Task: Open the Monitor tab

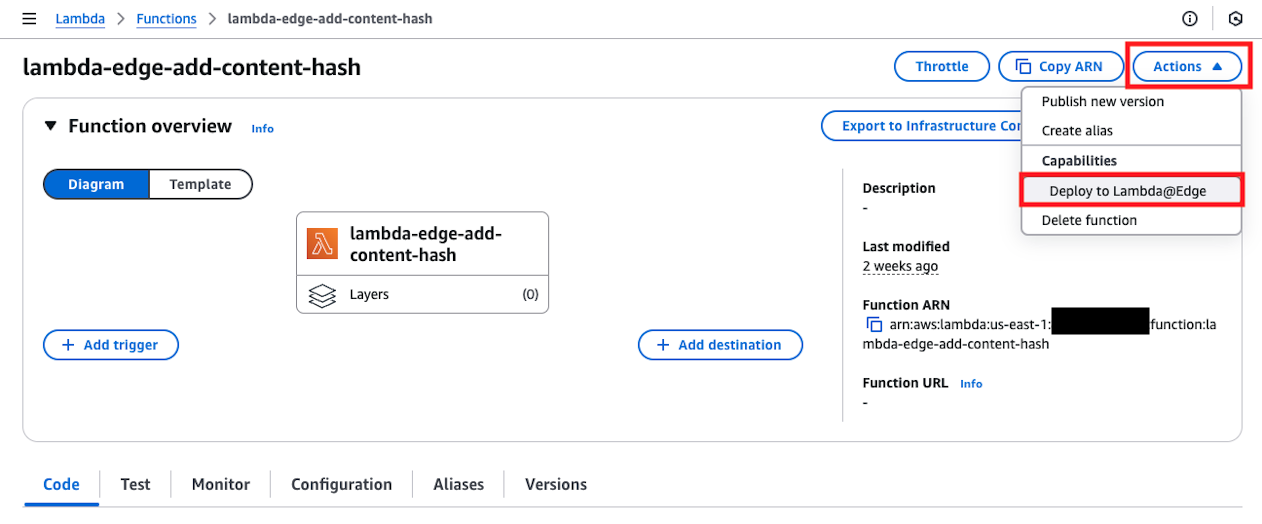Action: (x=221, y=484)
